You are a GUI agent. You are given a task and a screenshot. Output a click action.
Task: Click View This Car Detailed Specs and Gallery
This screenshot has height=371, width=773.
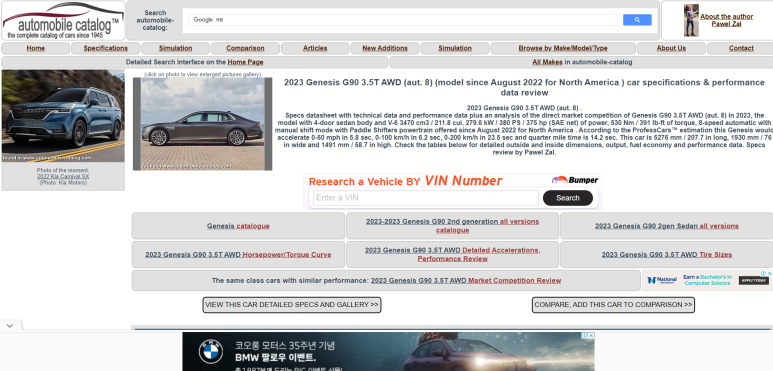click(x=292, y=305)
